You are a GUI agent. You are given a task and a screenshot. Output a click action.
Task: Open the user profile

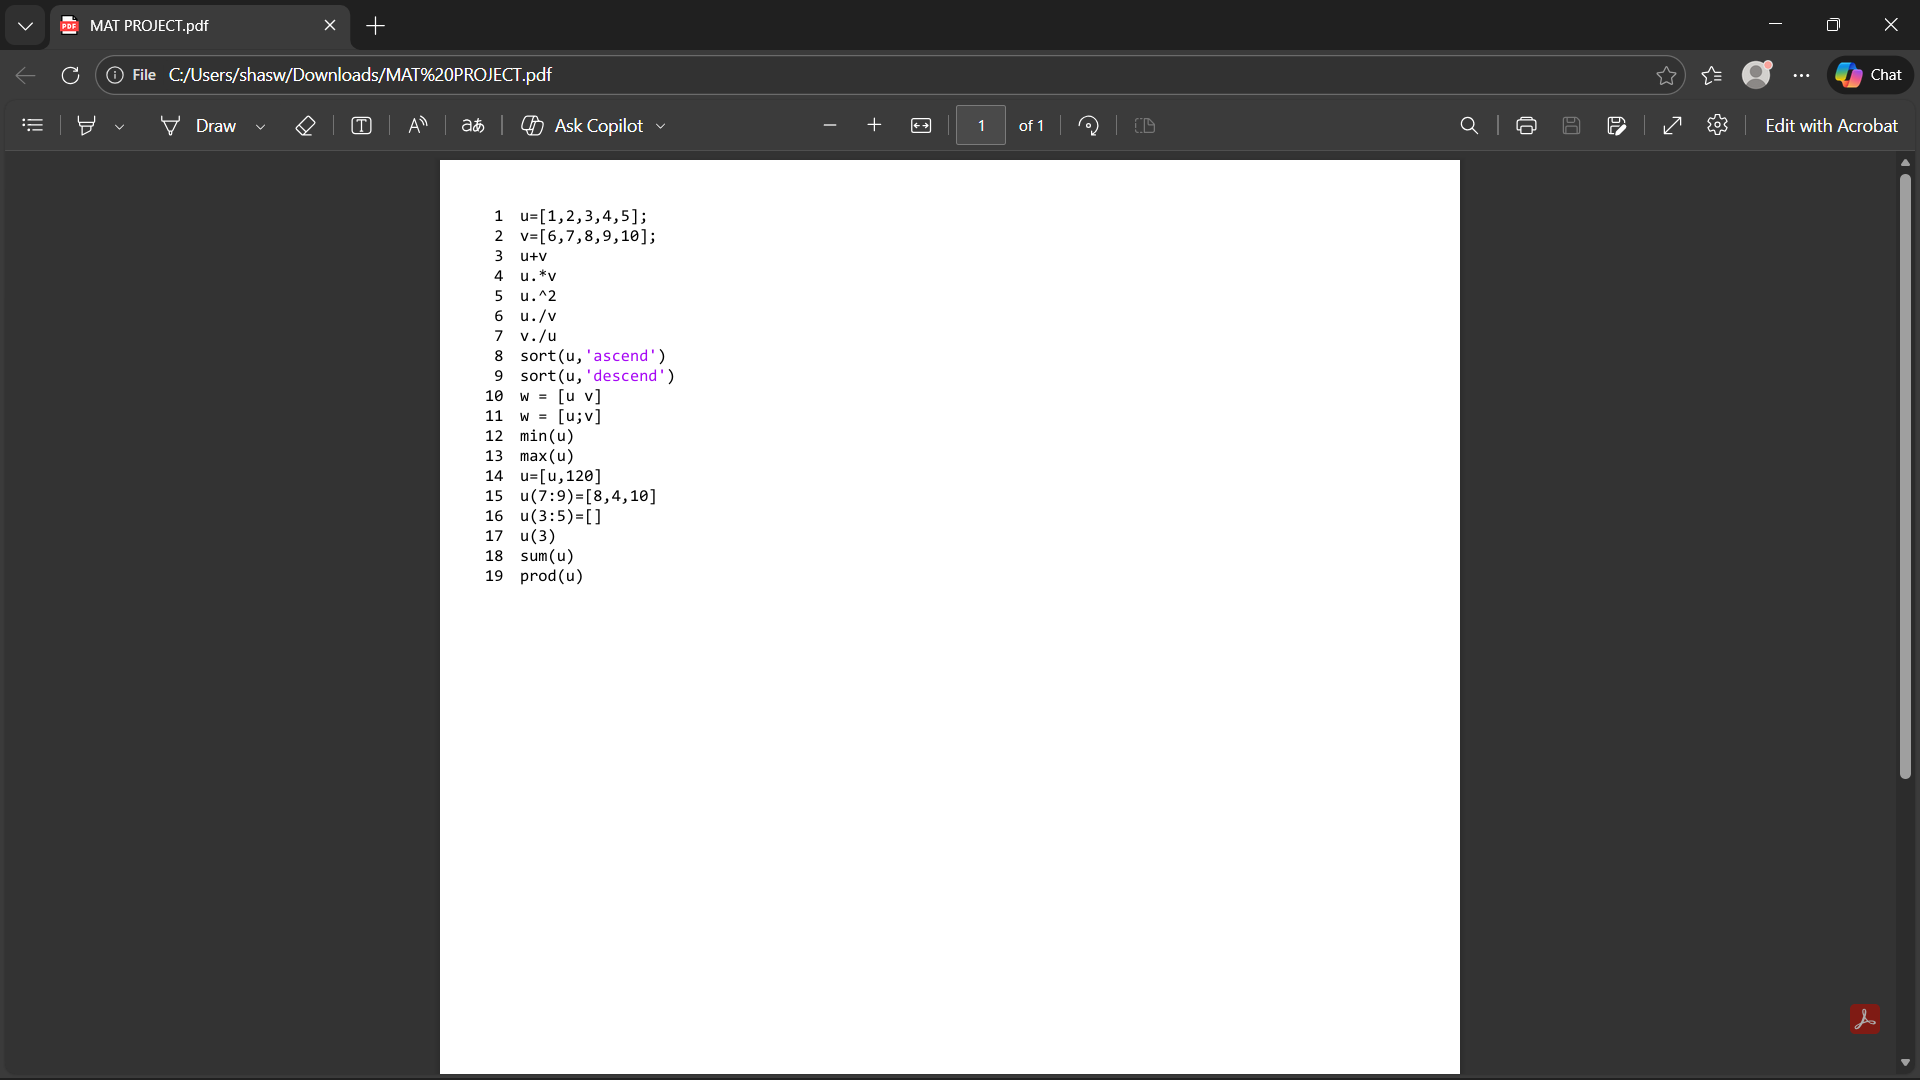[x=1757, y=75]
